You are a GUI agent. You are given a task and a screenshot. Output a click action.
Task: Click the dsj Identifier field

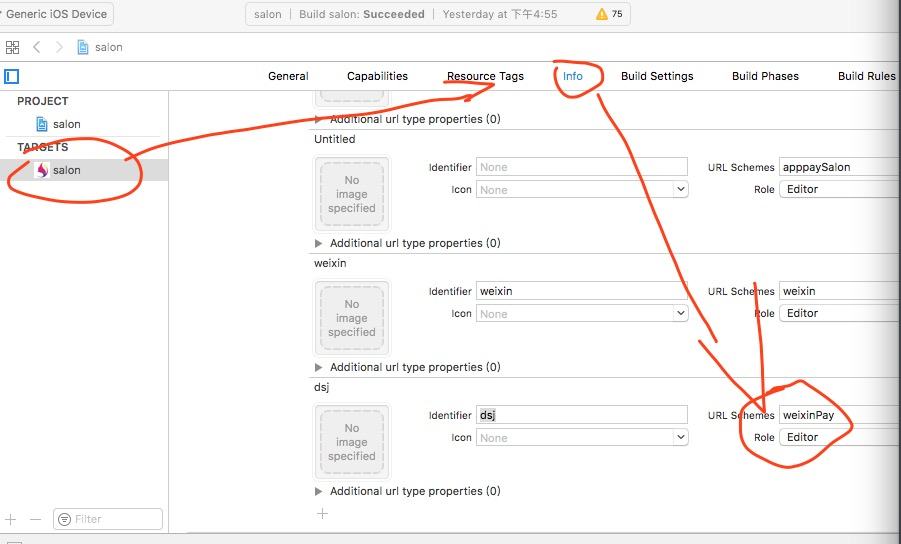tap(582, 415)
